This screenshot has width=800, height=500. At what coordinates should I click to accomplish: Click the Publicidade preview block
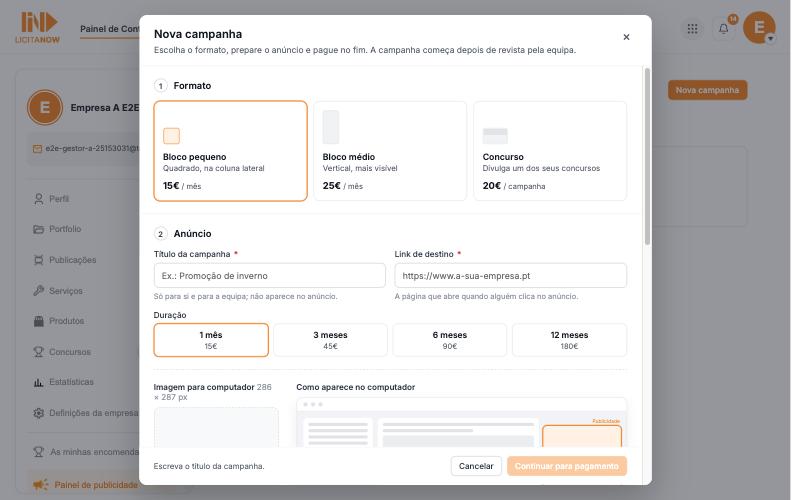(582, 436)
